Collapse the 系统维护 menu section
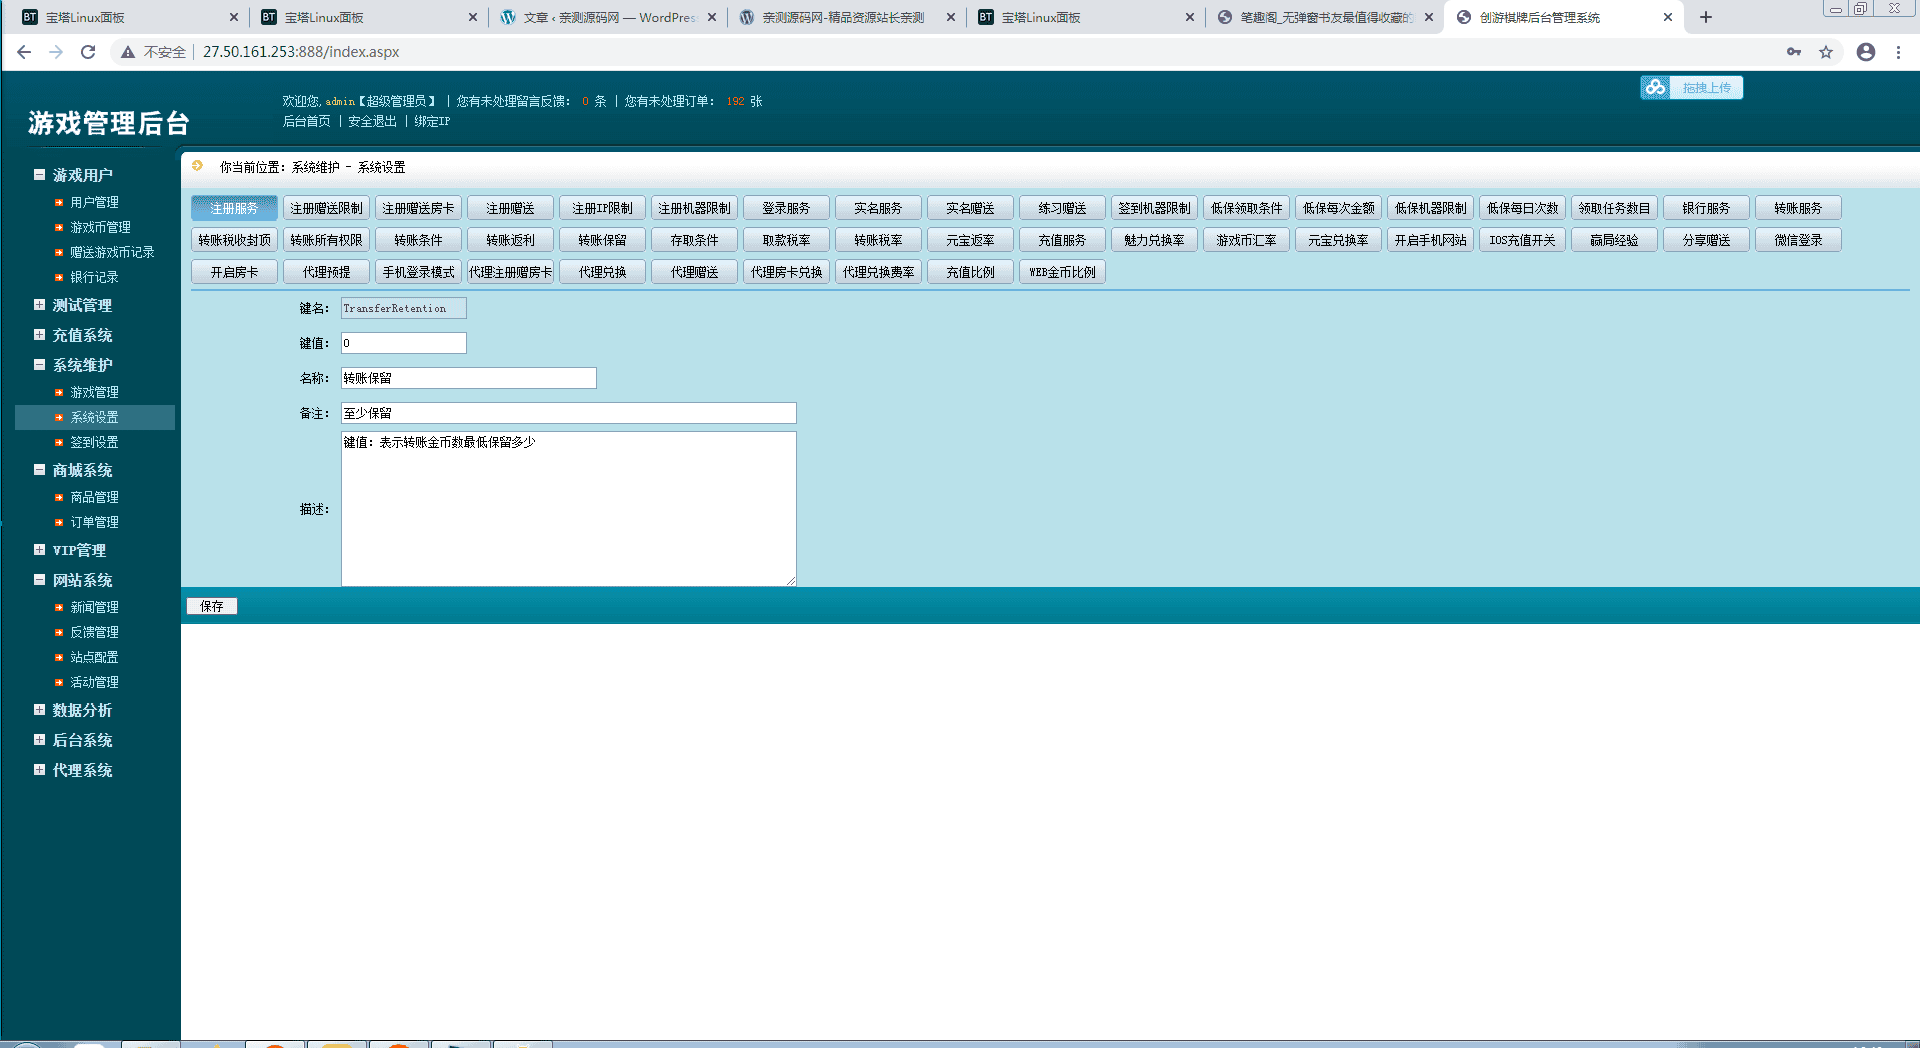The height and width of the screenshot is (1048, 1920). pos(39,365)
